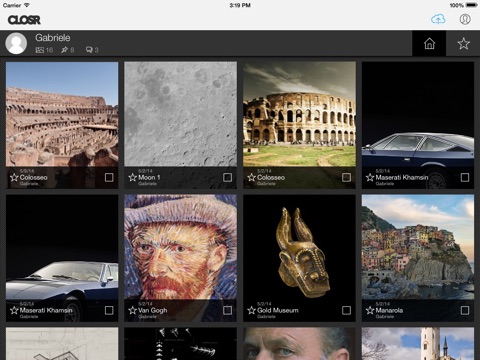Star the second-row Maserati Khamsin image

pyautogui.click(x=14, y=310)
